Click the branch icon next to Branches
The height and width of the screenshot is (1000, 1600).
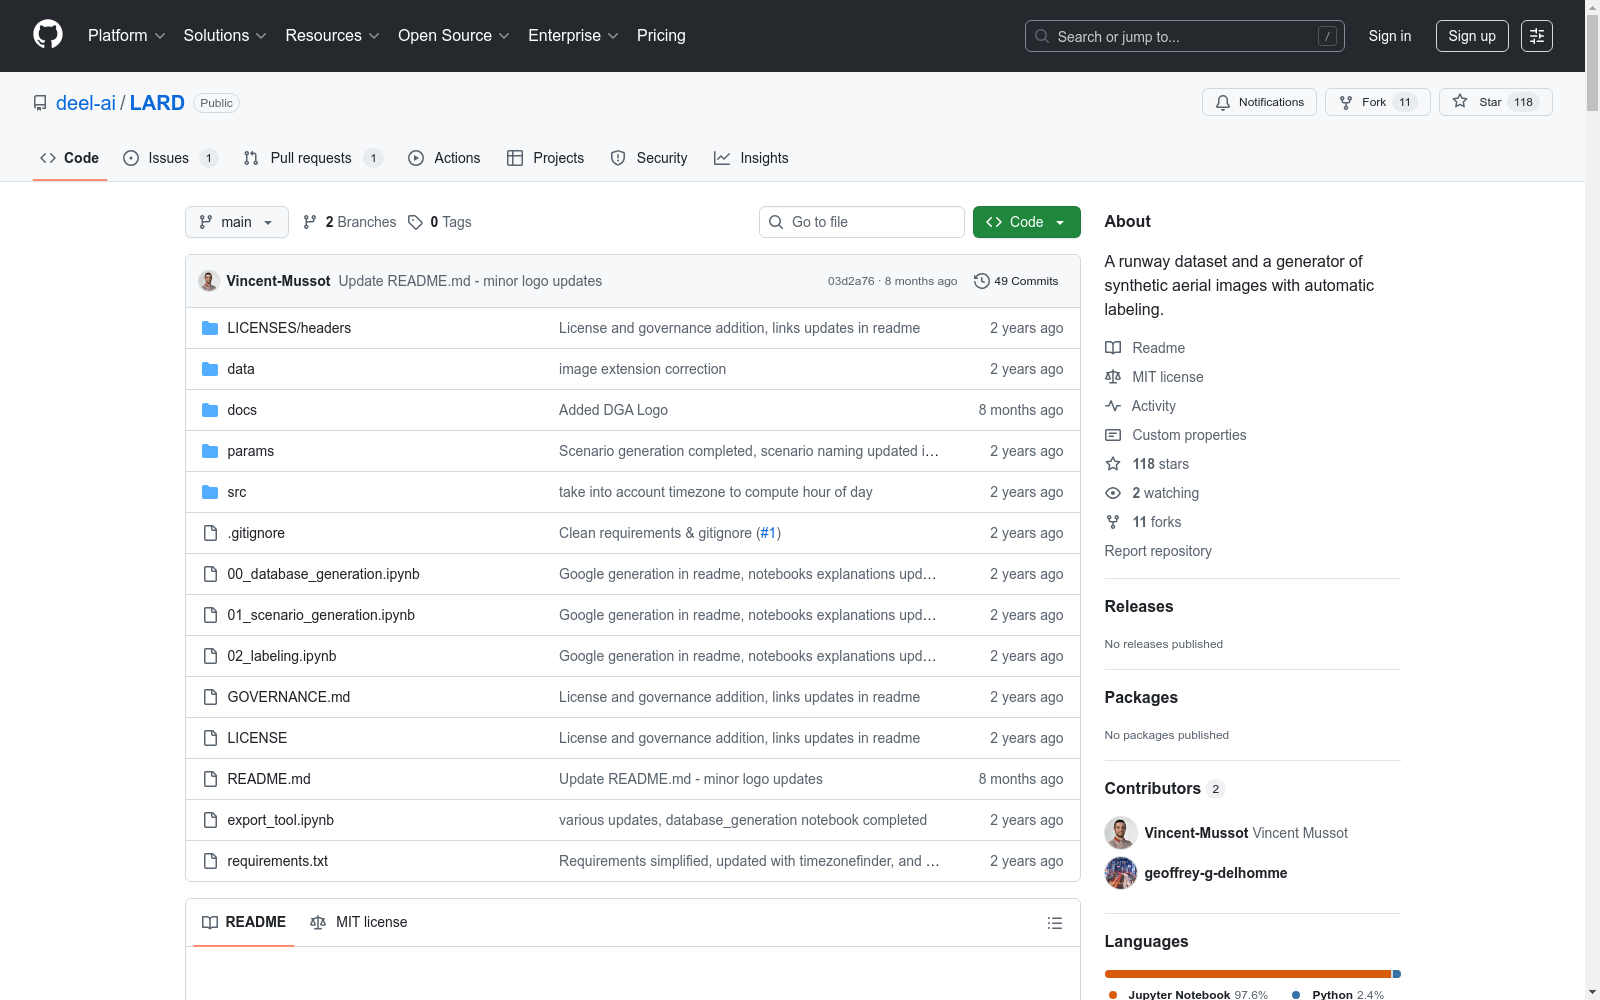[x=310, y=222]
